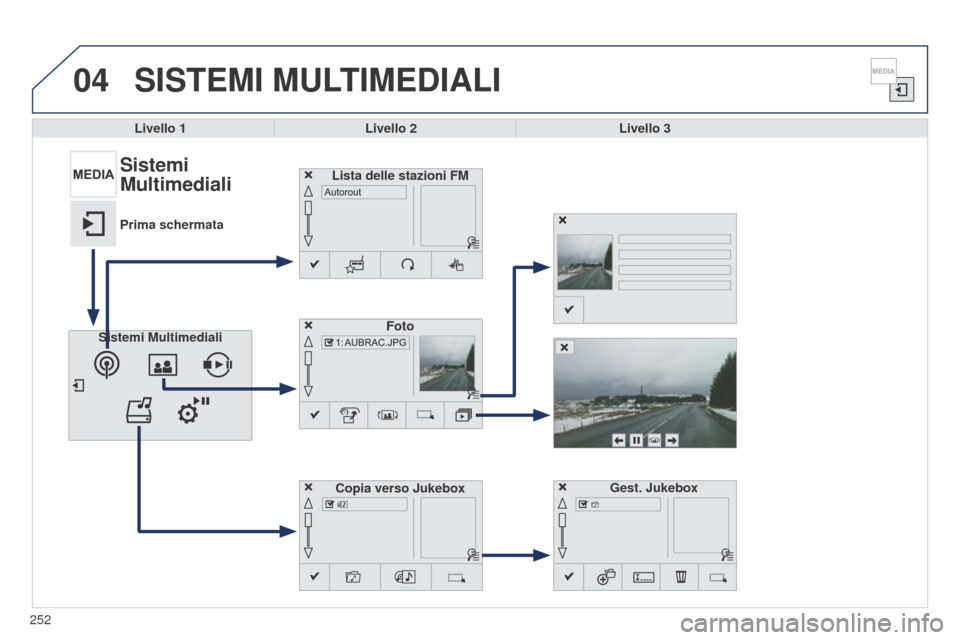
Task: Confirm with checkmark in Copia verso Jukebox
Action: pos(315,577)
